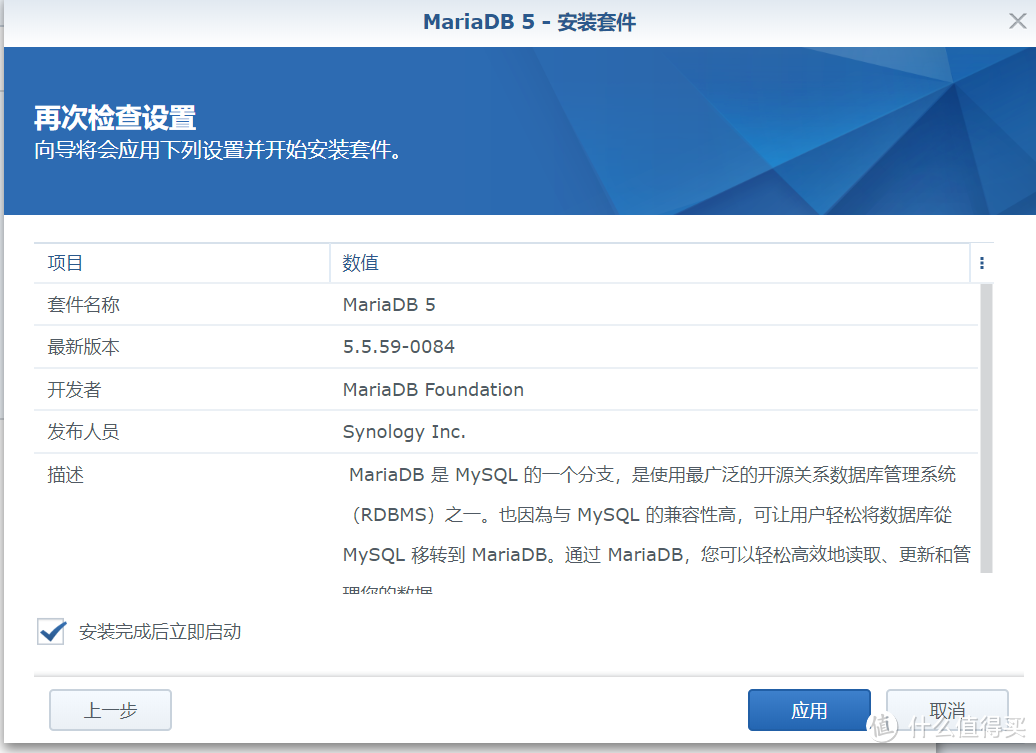Close the MariaDB 5 install dialog

pos(1018,21)
